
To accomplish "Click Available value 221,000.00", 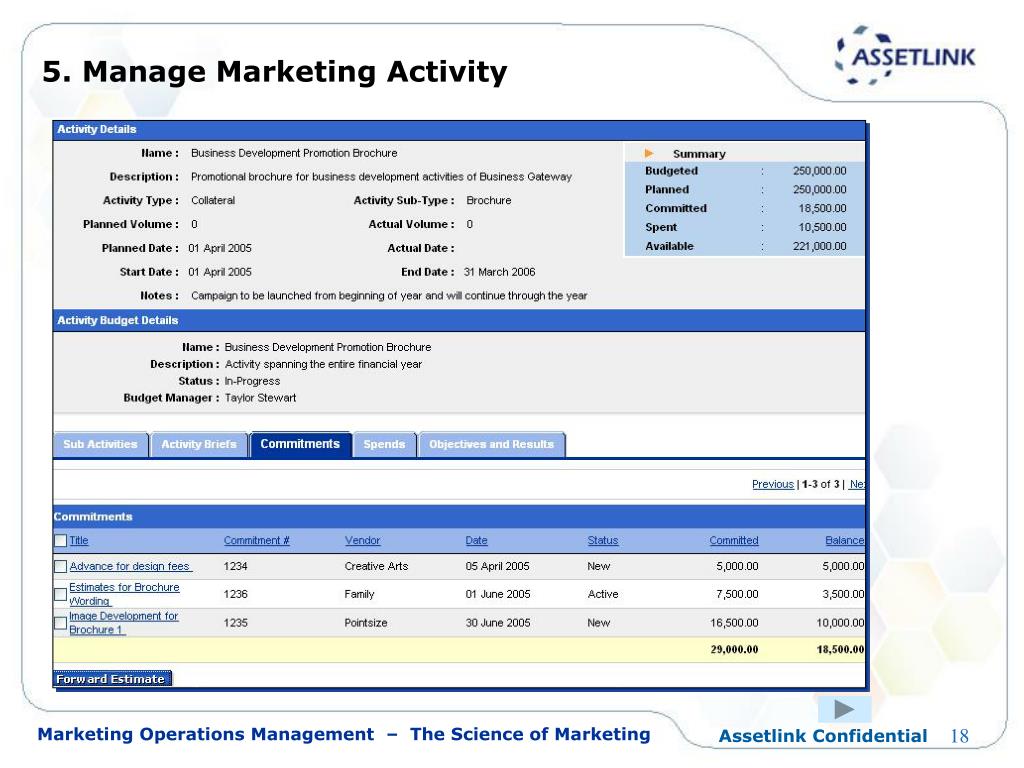I will coord(820,246).
